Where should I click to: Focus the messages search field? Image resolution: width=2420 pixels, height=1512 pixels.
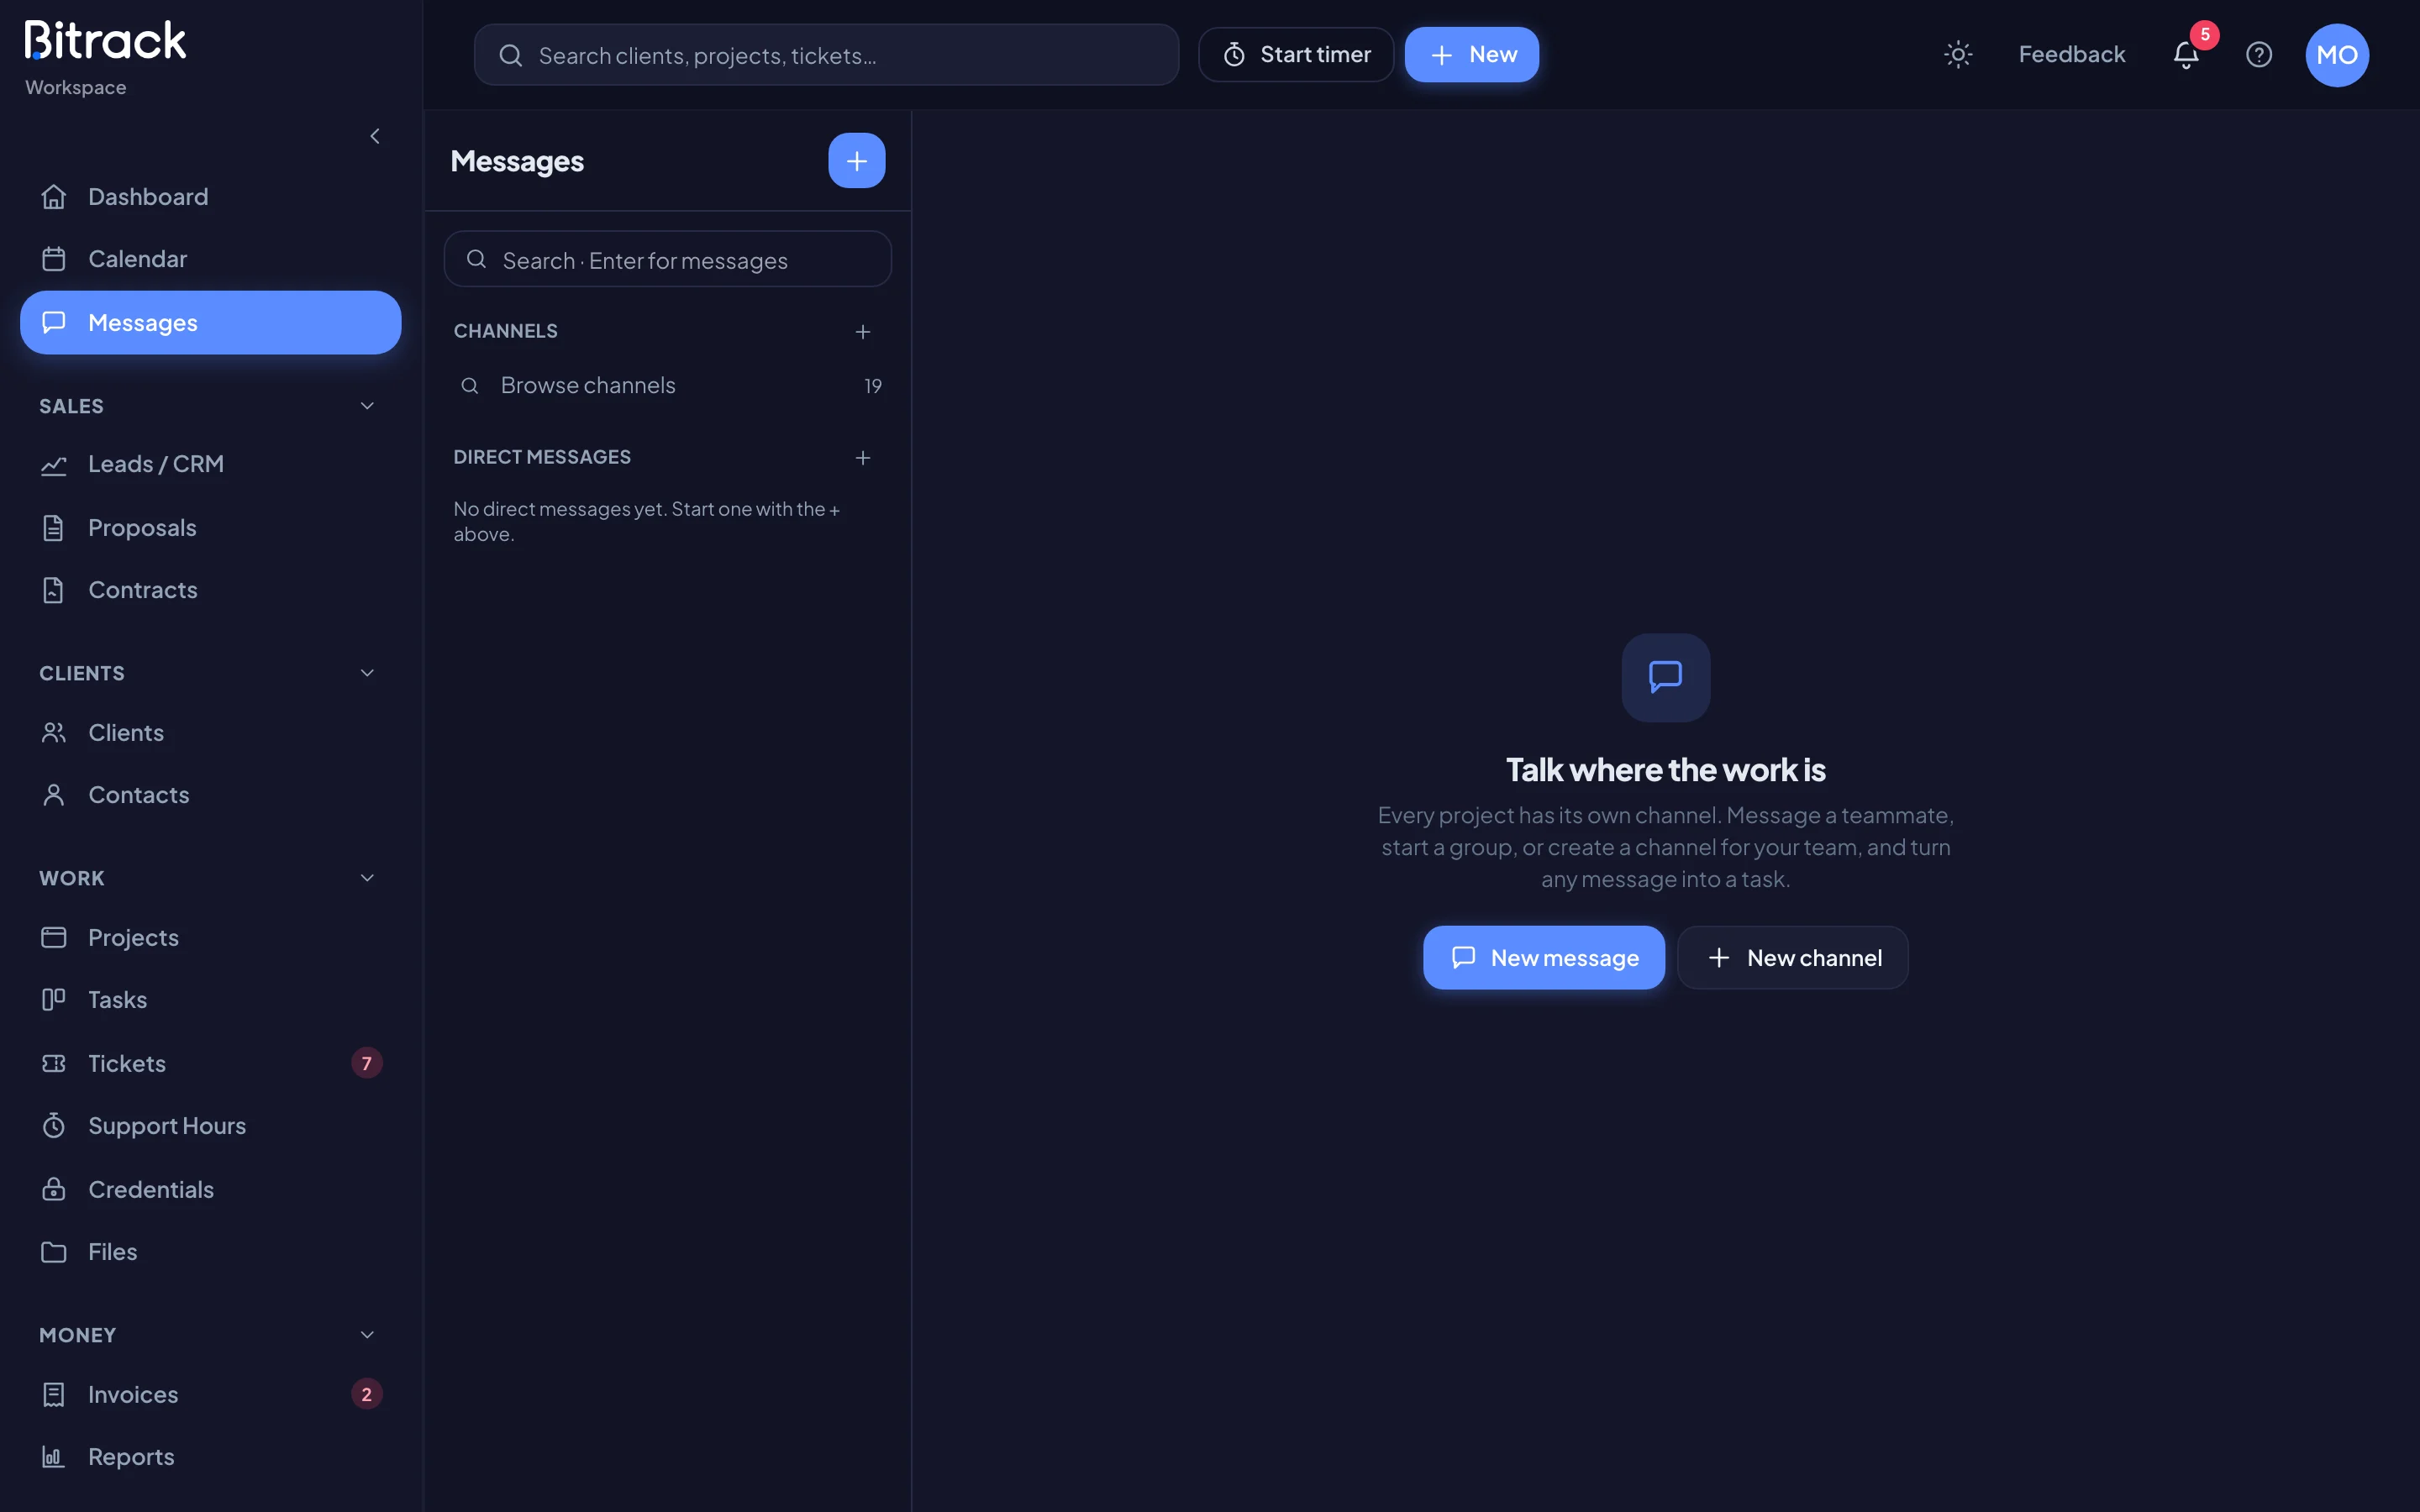[x=667, y=260]
